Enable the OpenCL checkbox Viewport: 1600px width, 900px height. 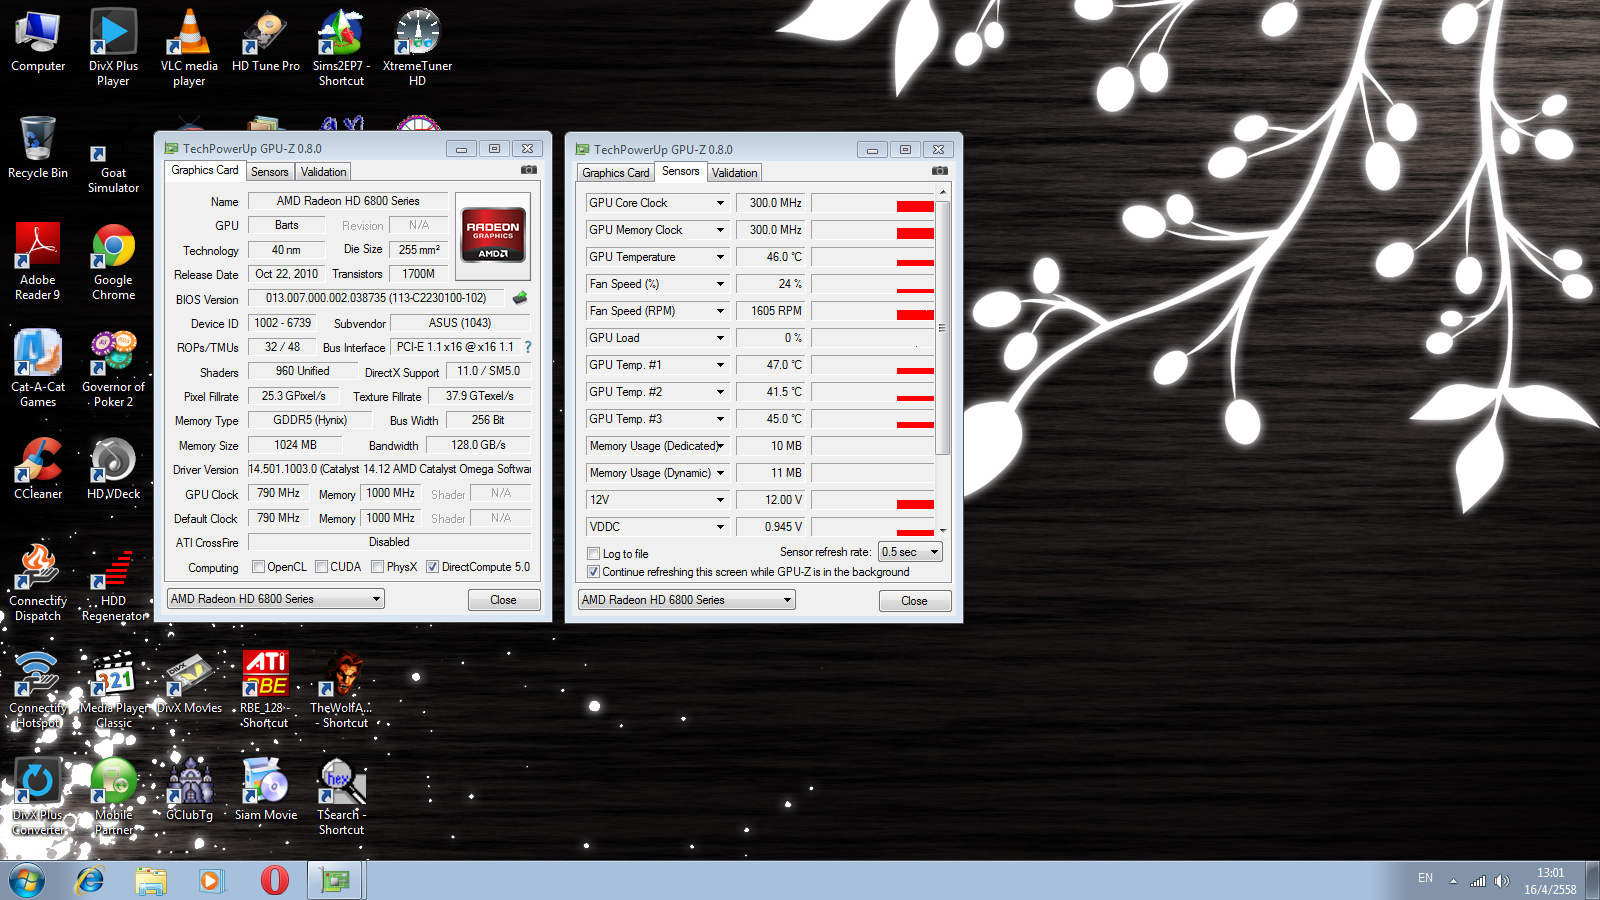[259, 567]
